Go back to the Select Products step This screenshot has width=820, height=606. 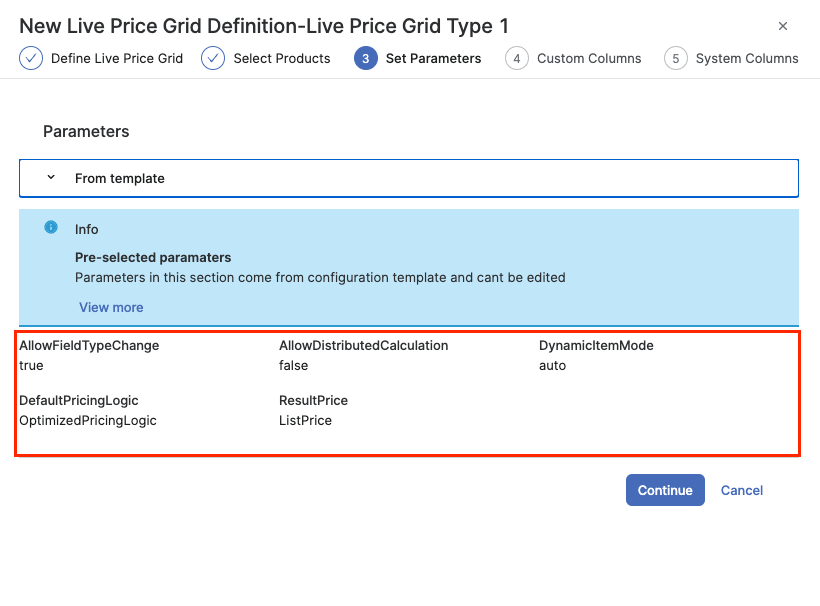click(x=282, y=59)
